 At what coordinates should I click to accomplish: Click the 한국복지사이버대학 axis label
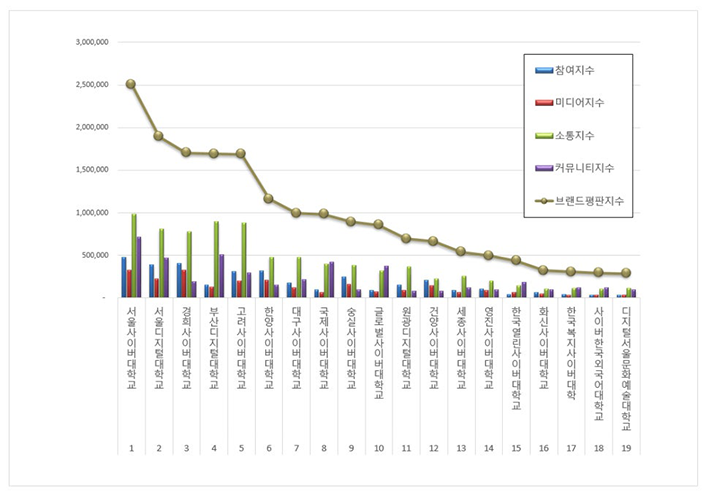tap(571, 353)
